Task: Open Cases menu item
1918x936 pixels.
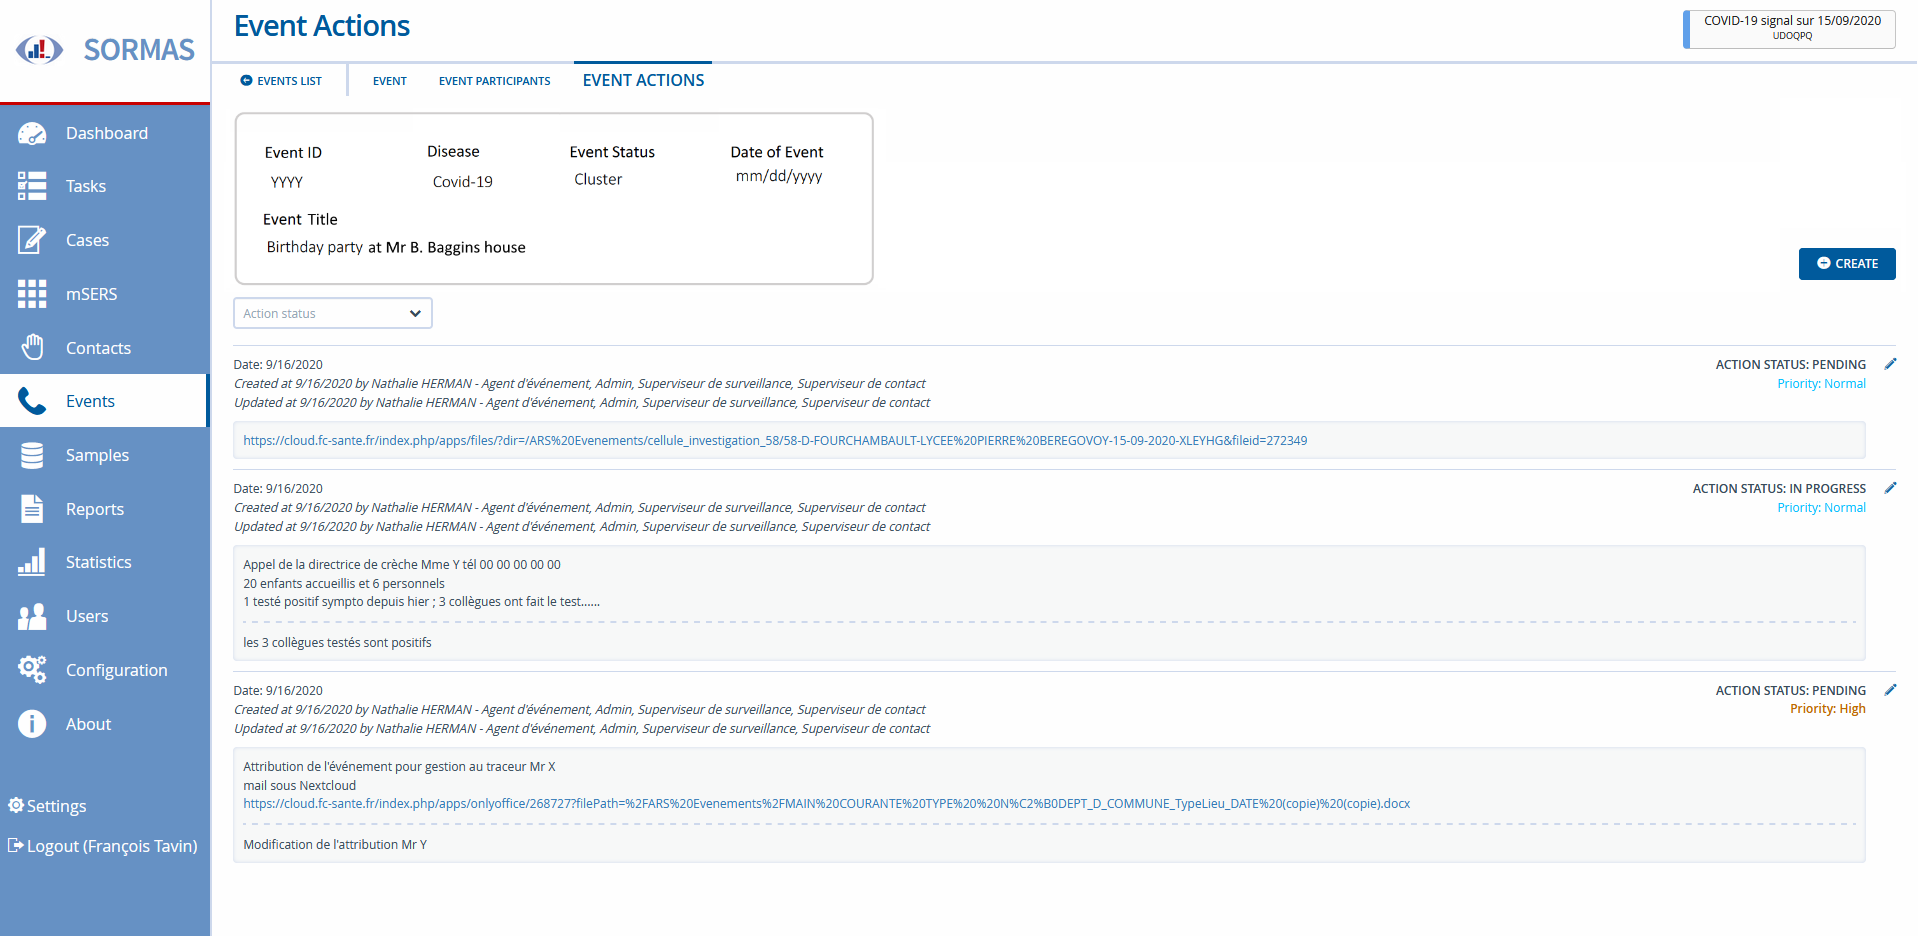Action: [105, 240]
